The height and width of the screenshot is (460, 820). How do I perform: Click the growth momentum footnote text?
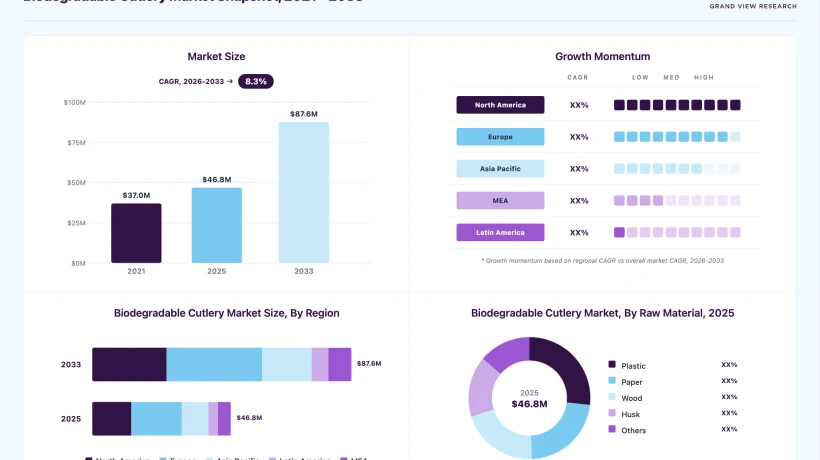[602, 260]
